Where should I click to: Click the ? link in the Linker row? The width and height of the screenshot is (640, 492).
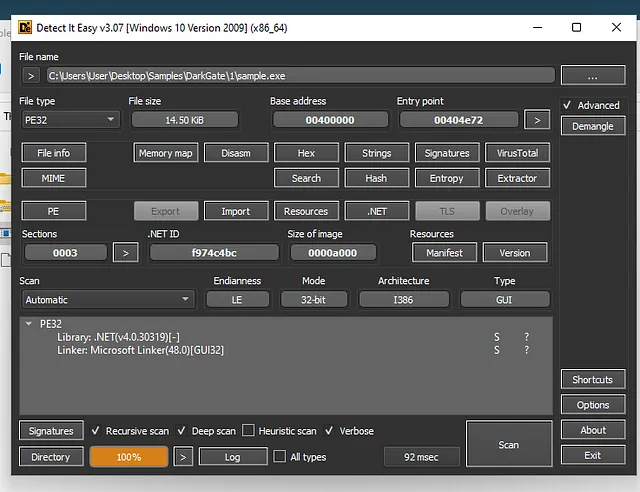point(527,350)
